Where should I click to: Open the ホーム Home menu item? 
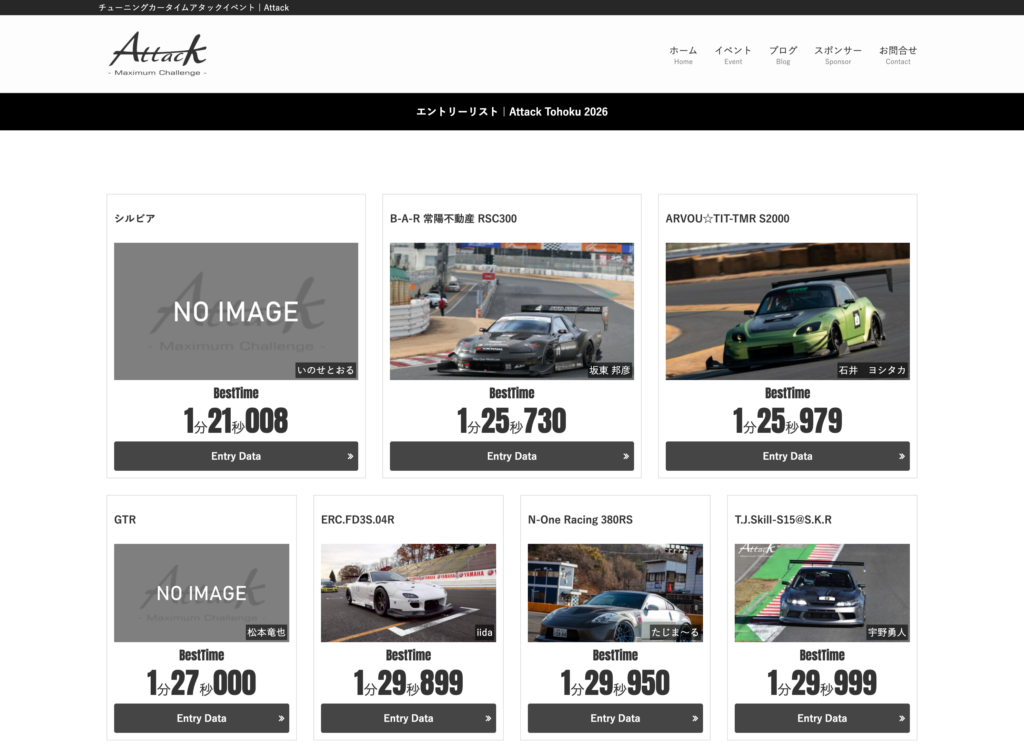(683, 55)
